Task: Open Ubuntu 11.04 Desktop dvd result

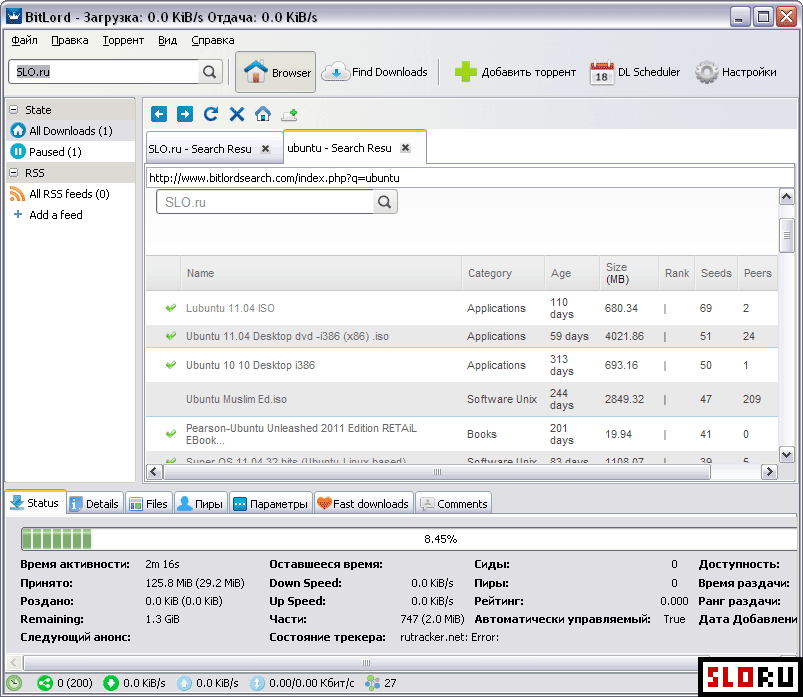Action: [x=287, y=336]
